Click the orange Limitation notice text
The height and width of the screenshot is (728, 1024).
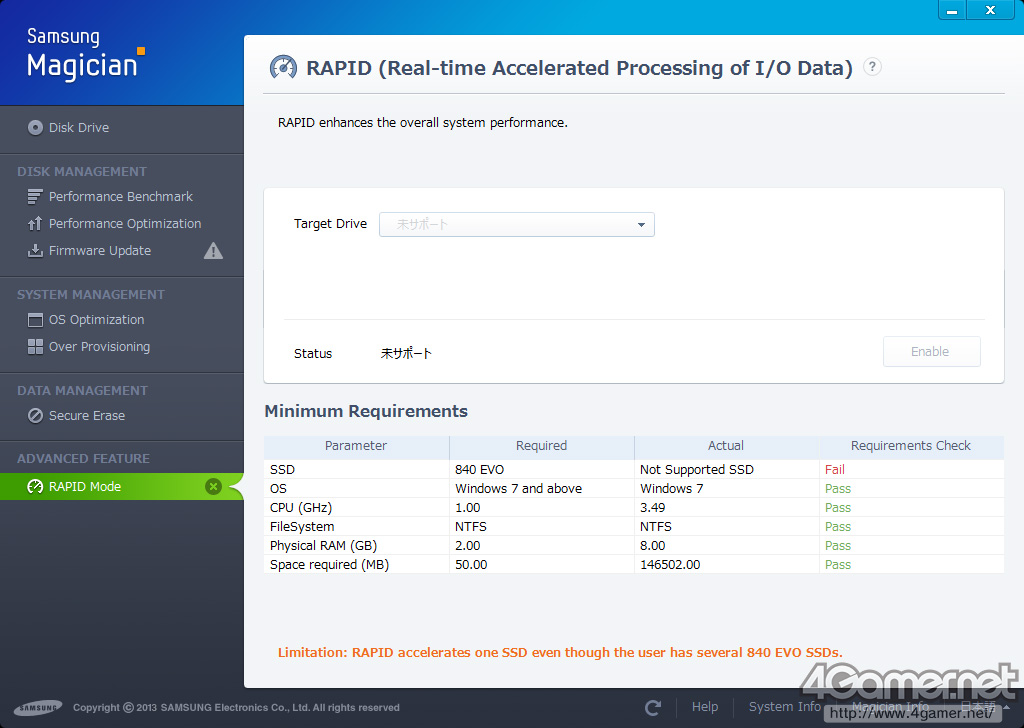point(560,652)
